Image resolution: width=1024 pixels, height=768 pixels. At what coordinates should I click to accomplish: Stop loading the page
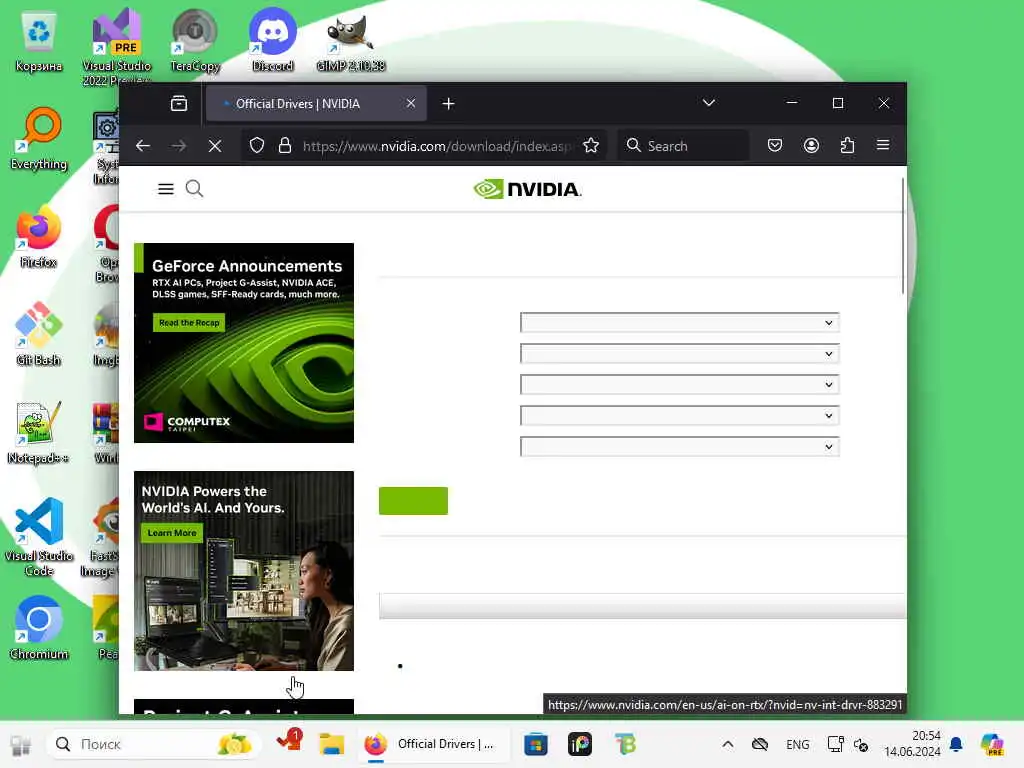215,146
